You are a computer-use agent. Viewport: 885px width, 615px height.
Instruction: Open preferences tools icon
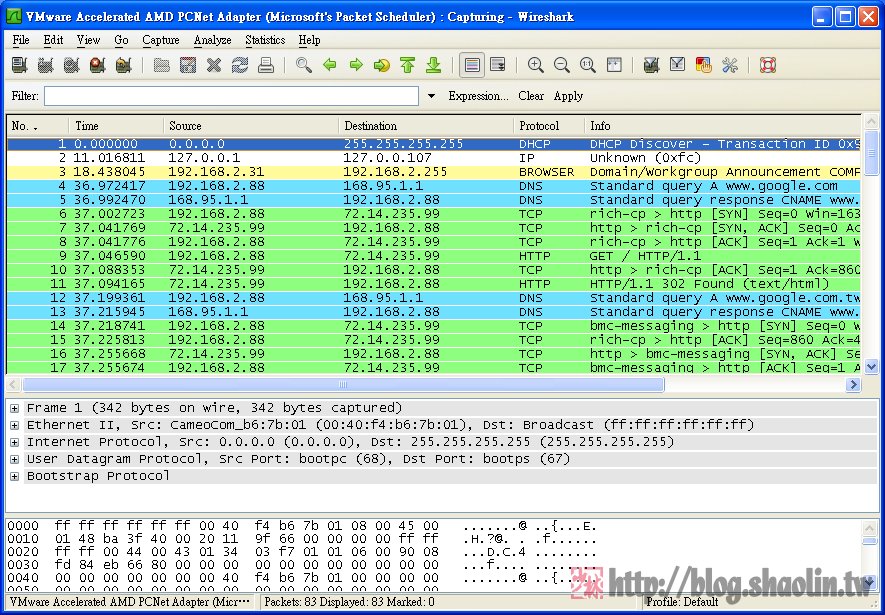(729, 65)
